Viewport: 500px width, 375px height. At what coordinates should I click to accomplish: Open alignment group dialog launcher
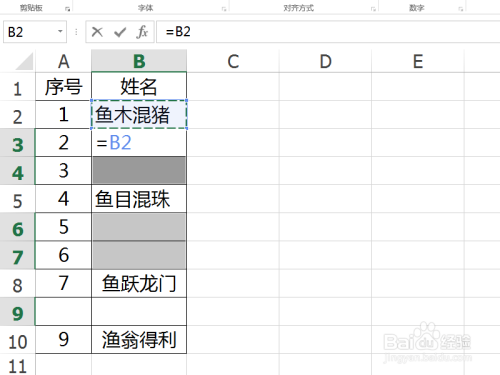pos(373,9)
